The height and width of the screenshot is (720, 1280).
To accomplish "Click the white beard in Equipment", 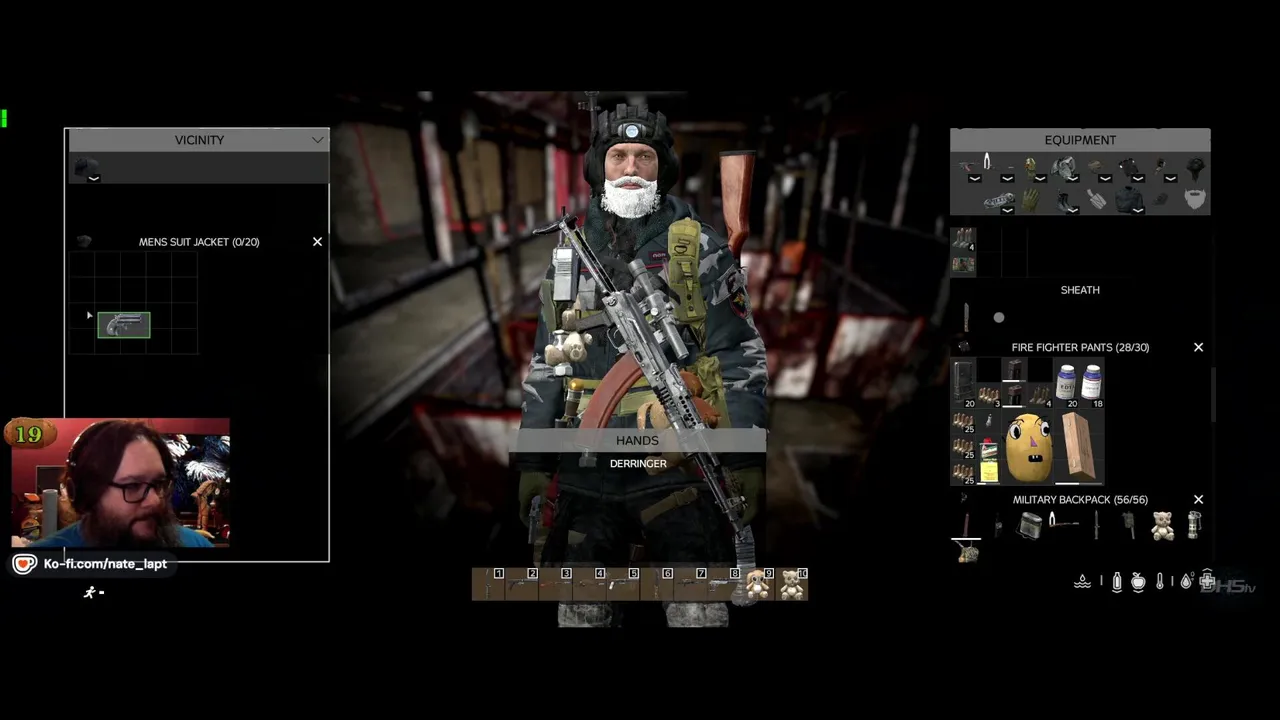I will coord(1194,199).
